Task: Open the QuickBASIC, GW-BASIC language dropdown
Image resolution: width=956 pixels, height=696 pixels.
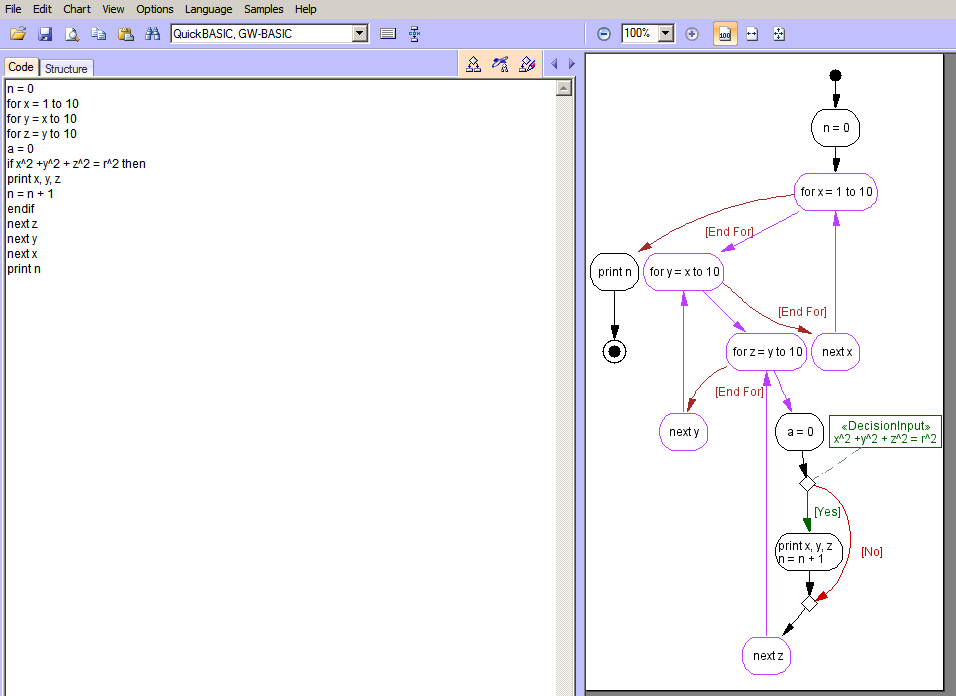Action: [360, 34]
